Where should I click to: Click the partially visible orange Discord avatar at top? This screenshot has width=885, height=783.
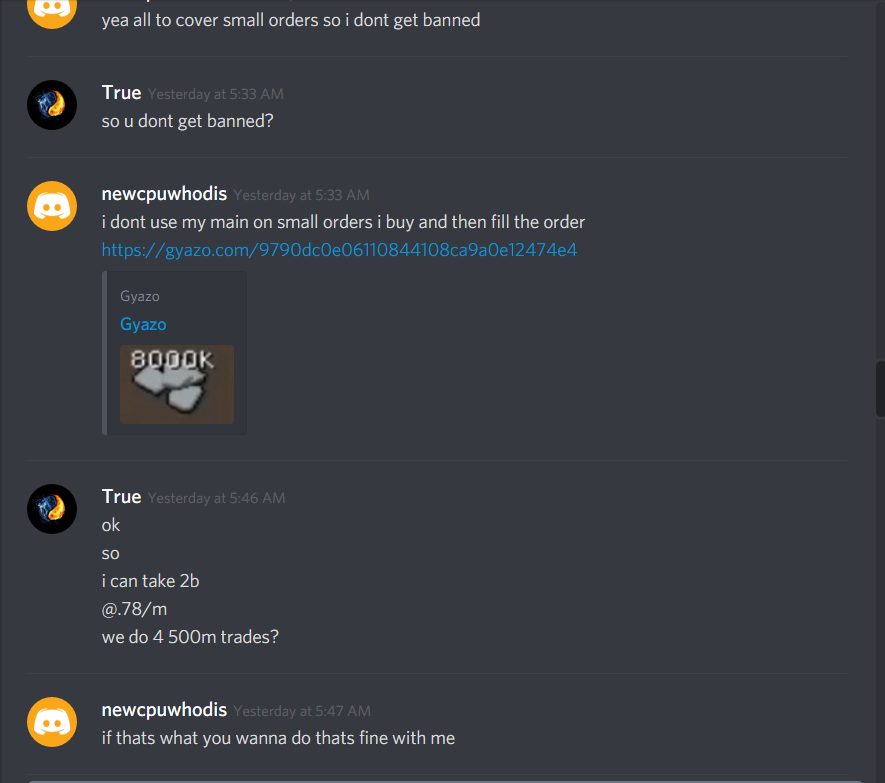tap(52, 14)
